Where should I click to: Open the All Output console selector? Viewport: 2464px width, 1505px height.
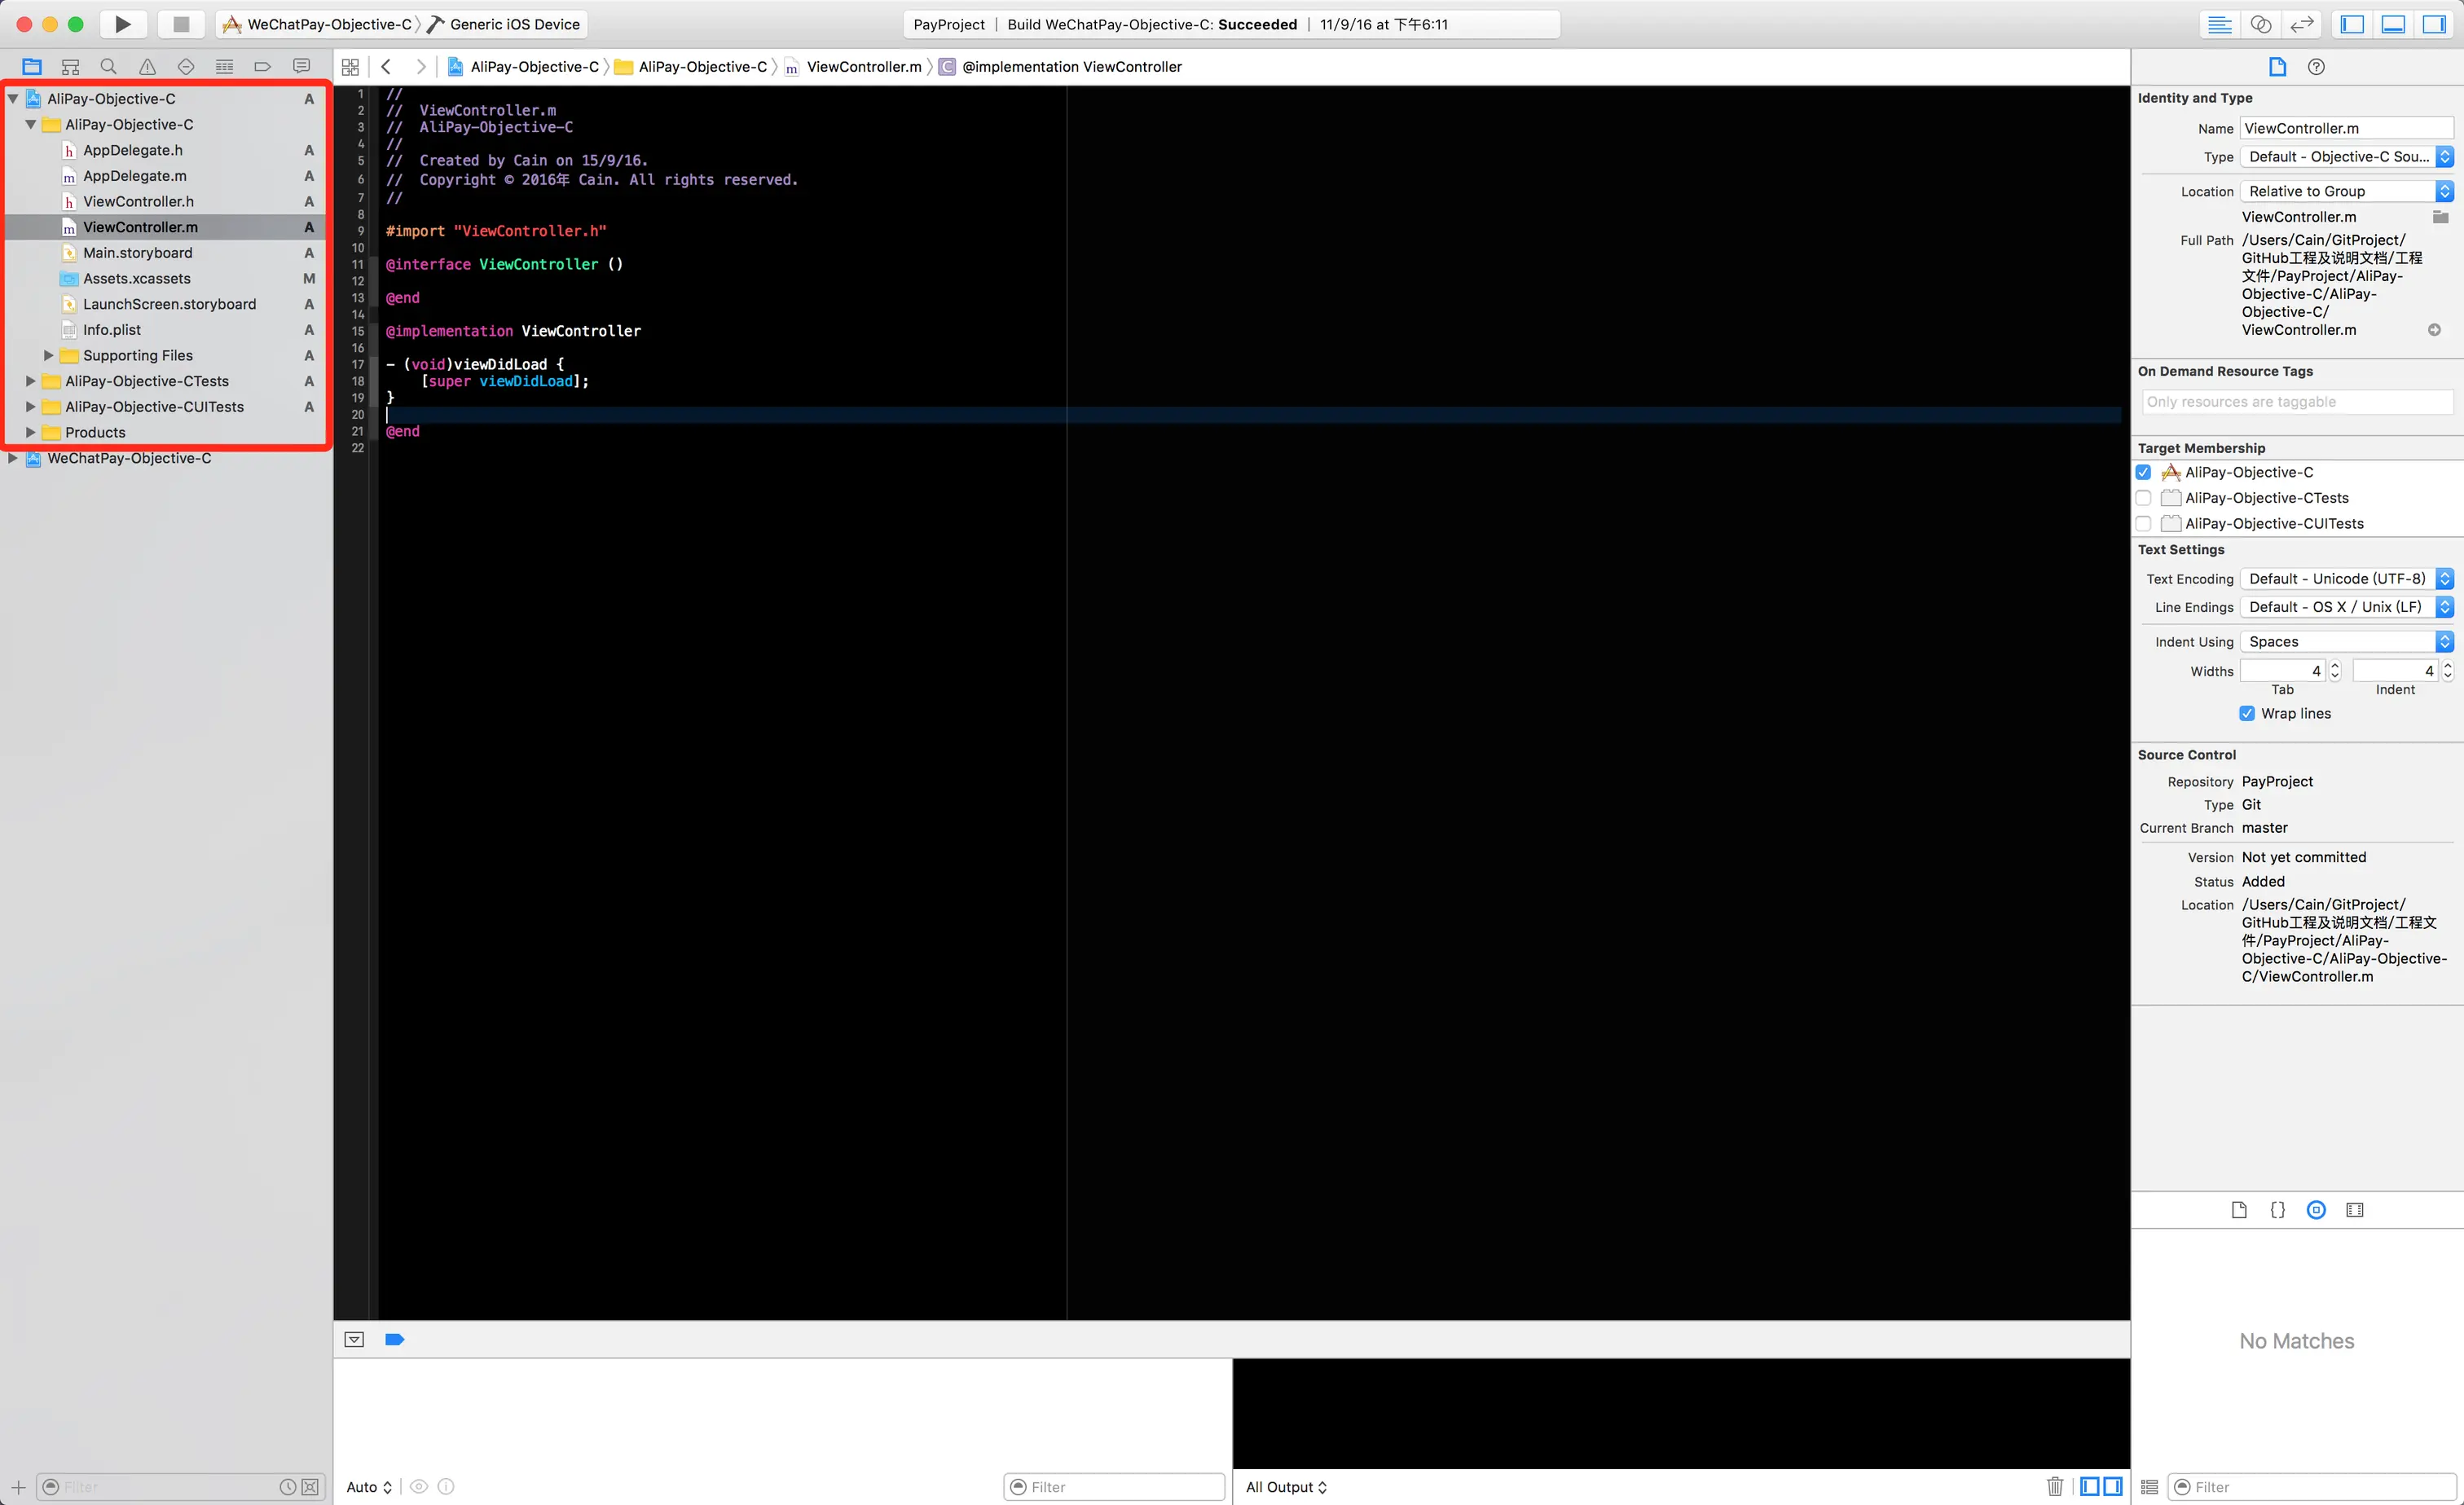1286,1486
